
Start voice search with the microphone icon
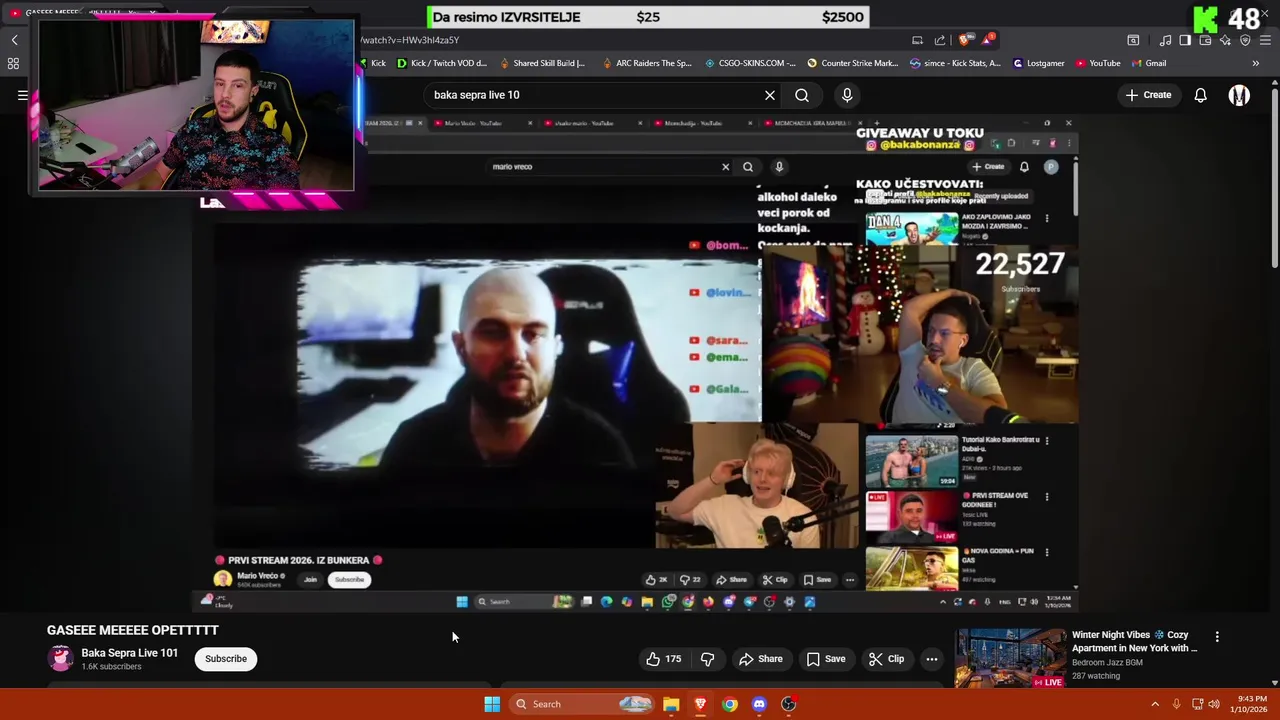coord(847,95)
